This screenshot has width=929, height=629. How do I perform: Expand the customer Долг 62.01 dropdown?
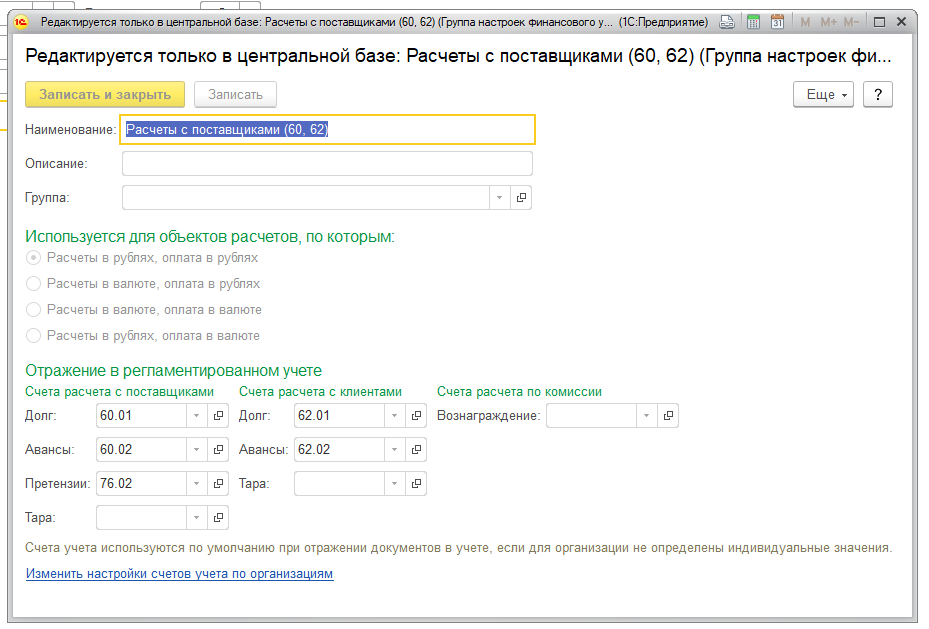click(x=394, y=416)
